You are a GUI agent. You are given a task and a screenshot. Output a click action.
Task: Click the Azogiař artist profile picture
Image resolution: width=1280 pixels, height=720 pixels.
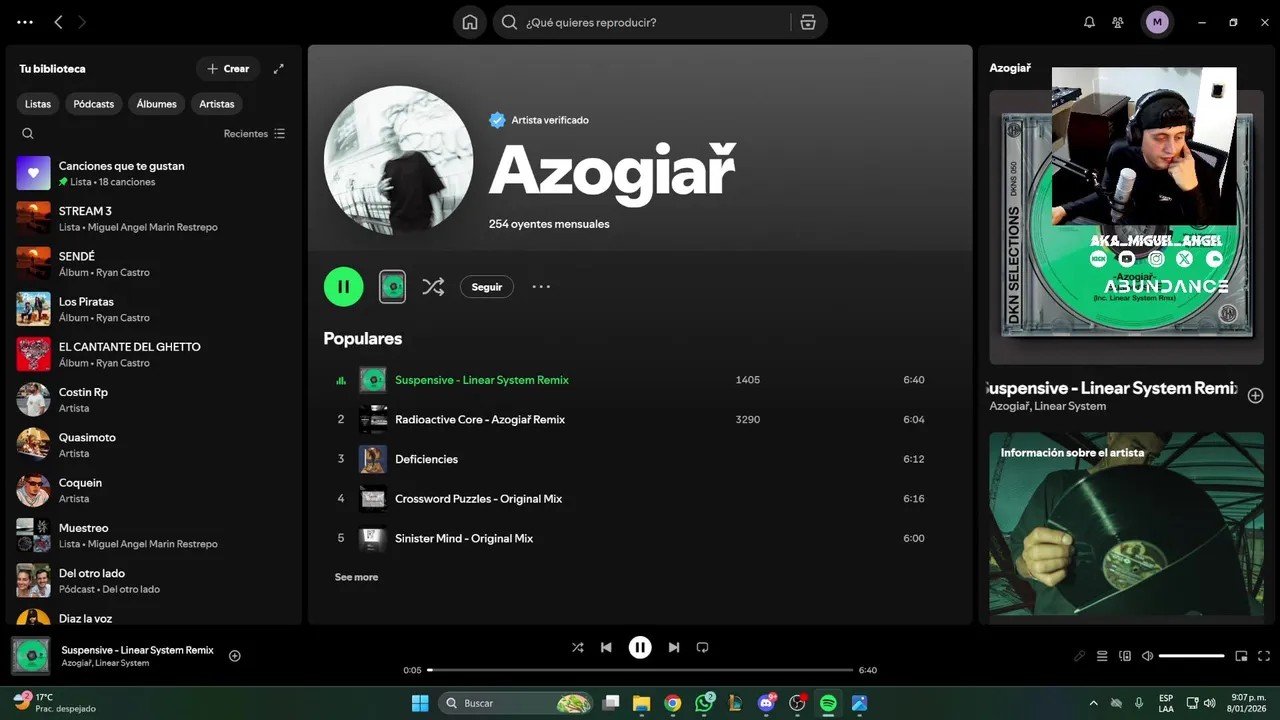(399, 160)
